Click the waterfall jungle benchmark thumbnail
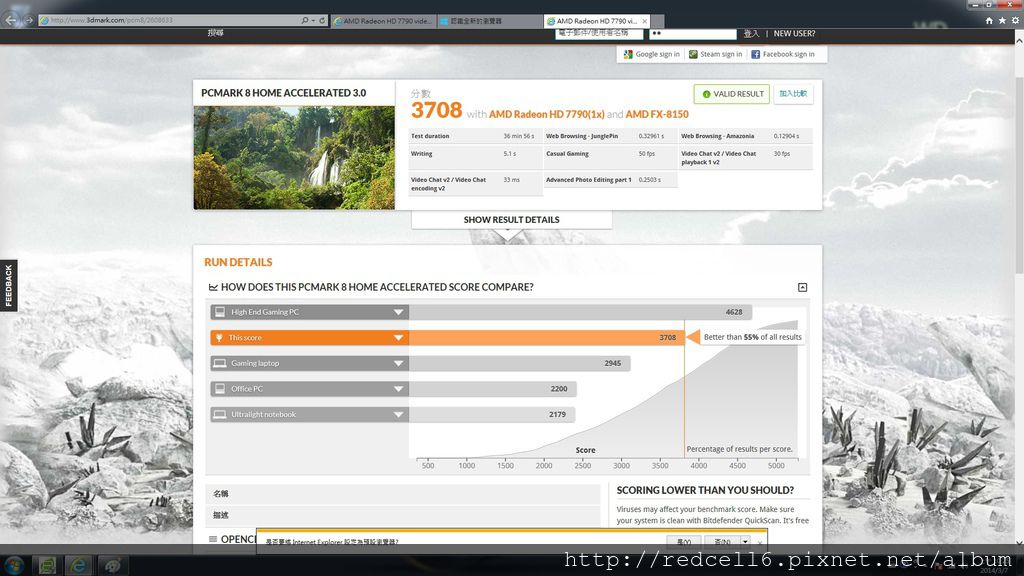The image size is (1024, 576). 294,157
